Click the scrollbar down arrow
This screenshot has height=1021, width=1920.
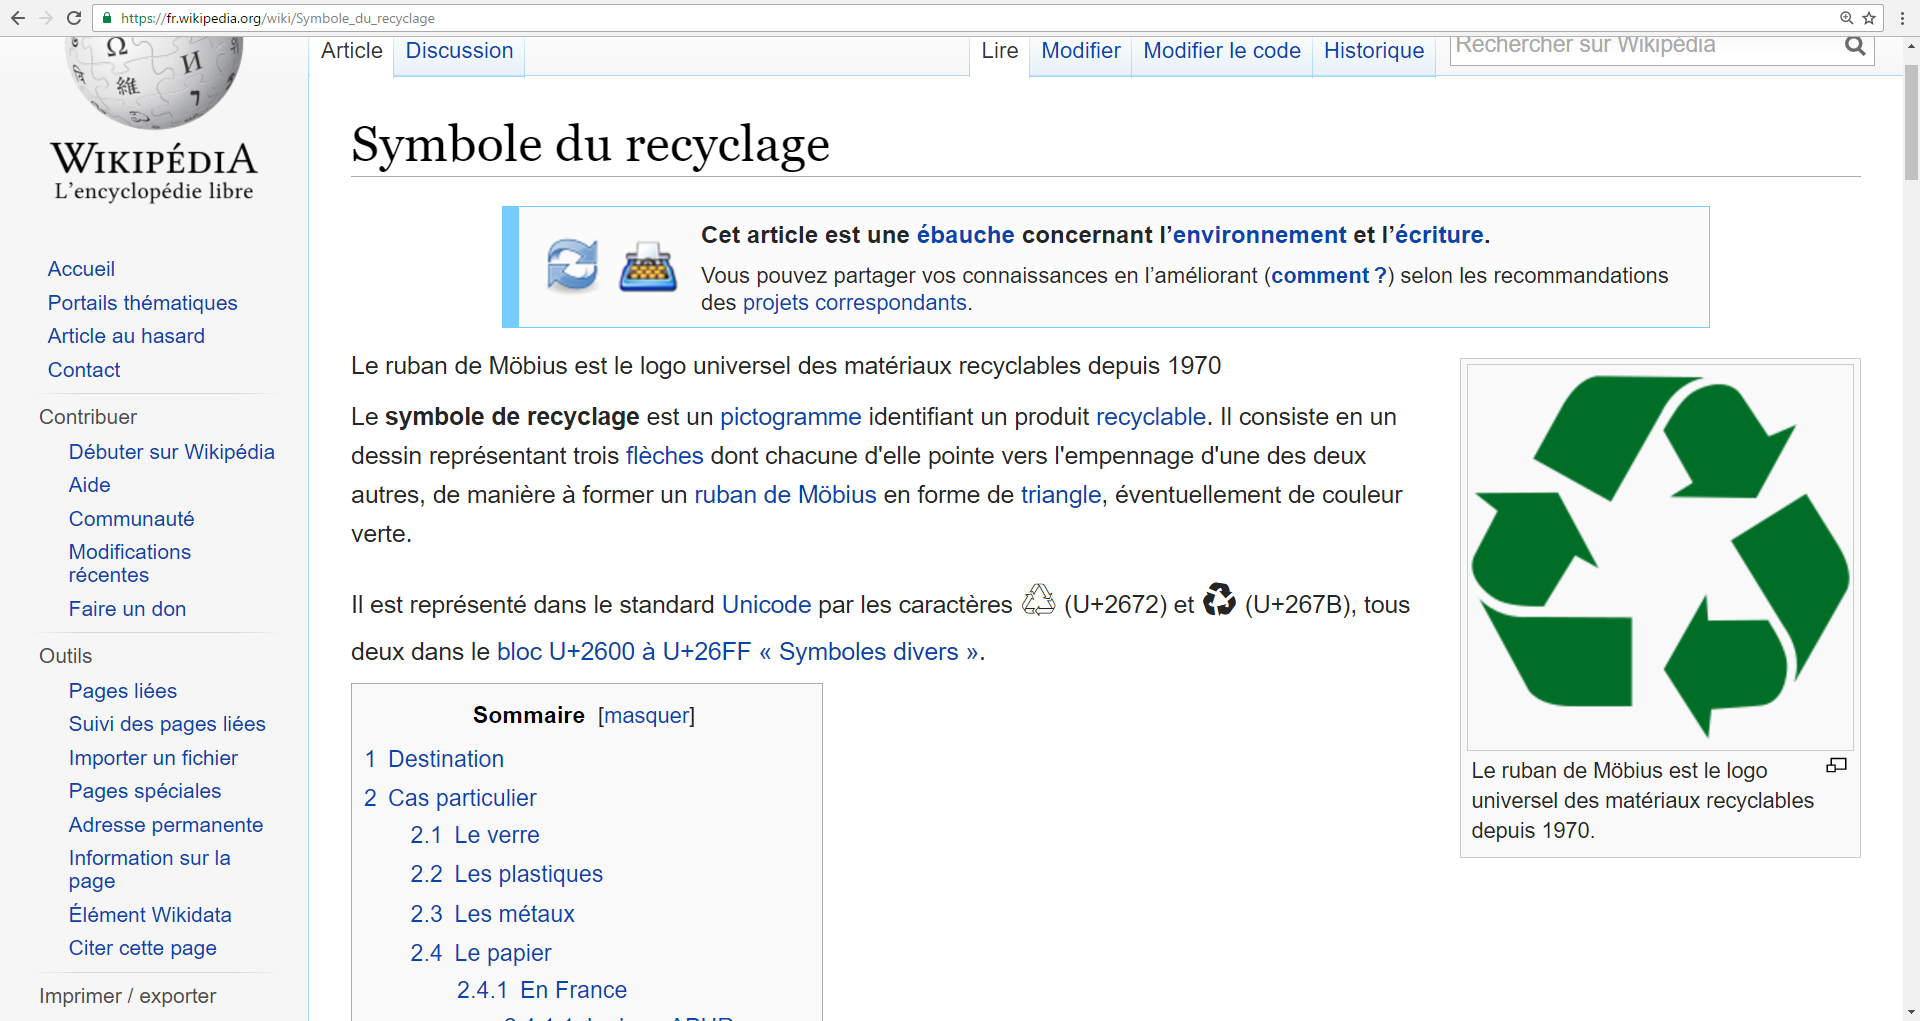(x=1911, y=1011)
